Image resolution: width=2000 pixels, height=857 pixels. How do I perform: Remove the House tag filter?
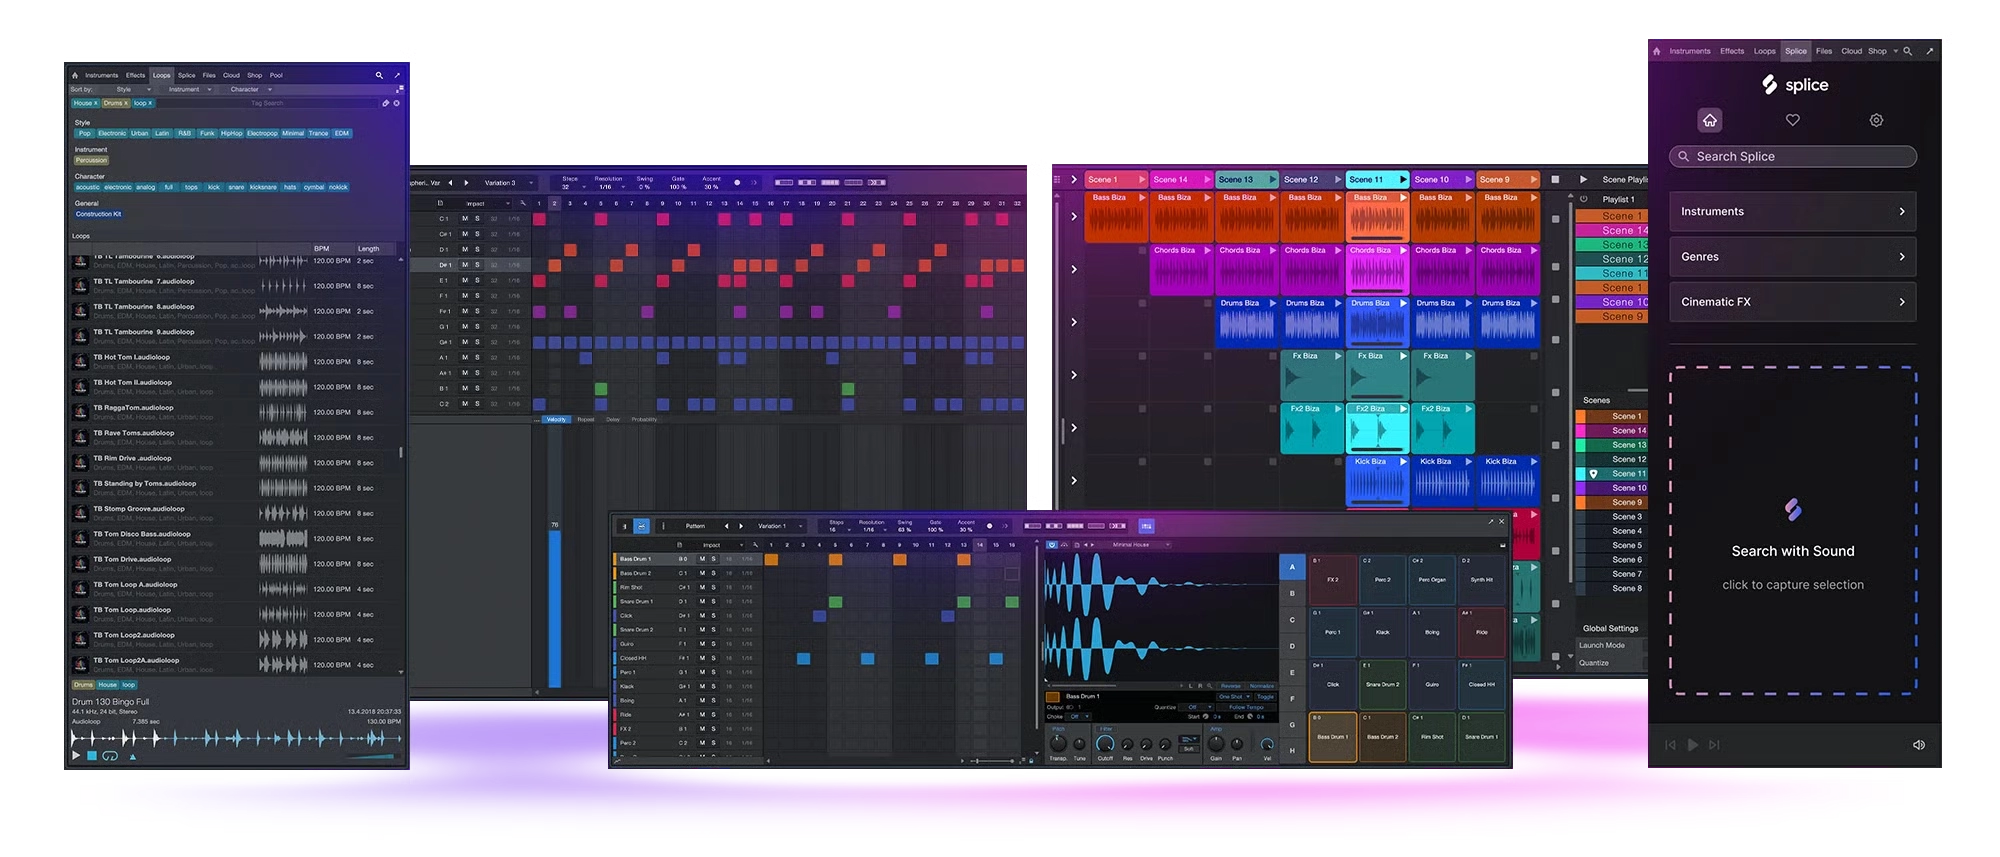pos(96,103)
